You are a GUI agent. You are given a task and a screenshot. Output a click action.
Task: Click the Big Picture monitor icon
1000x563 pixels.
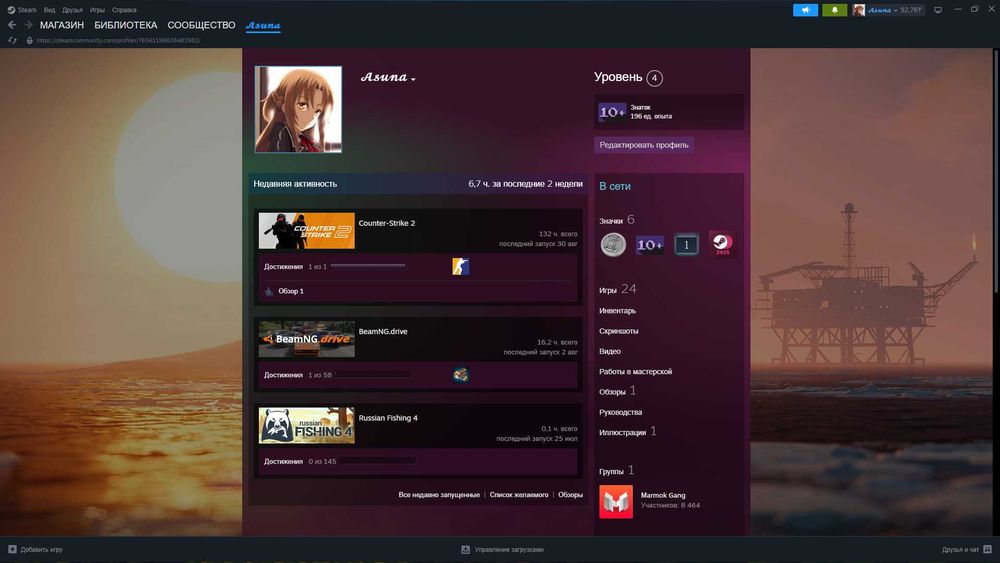click(938, 10)
